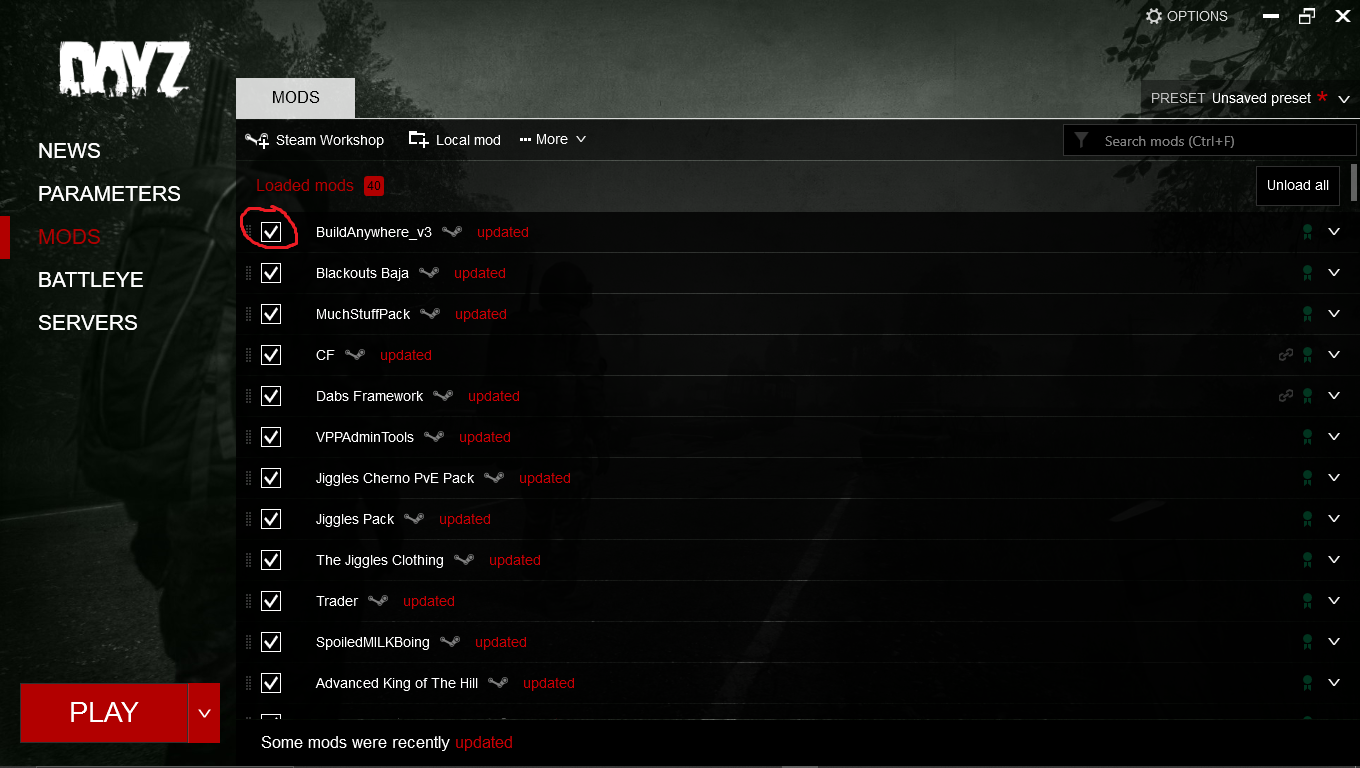Image resolution: width=1360 pixels, height=768 pixels.
Task: Open the More dropdown menu
Action: [553, 139]
